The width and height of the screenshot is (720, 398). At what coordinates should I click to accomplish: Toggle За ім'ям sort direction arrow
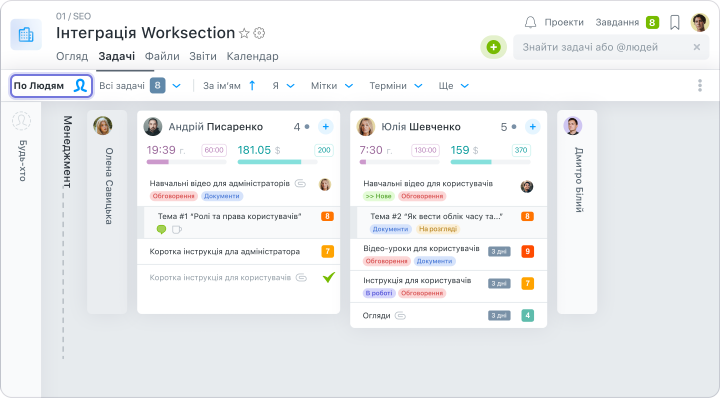pyautogui.click(x=252, y=85)
